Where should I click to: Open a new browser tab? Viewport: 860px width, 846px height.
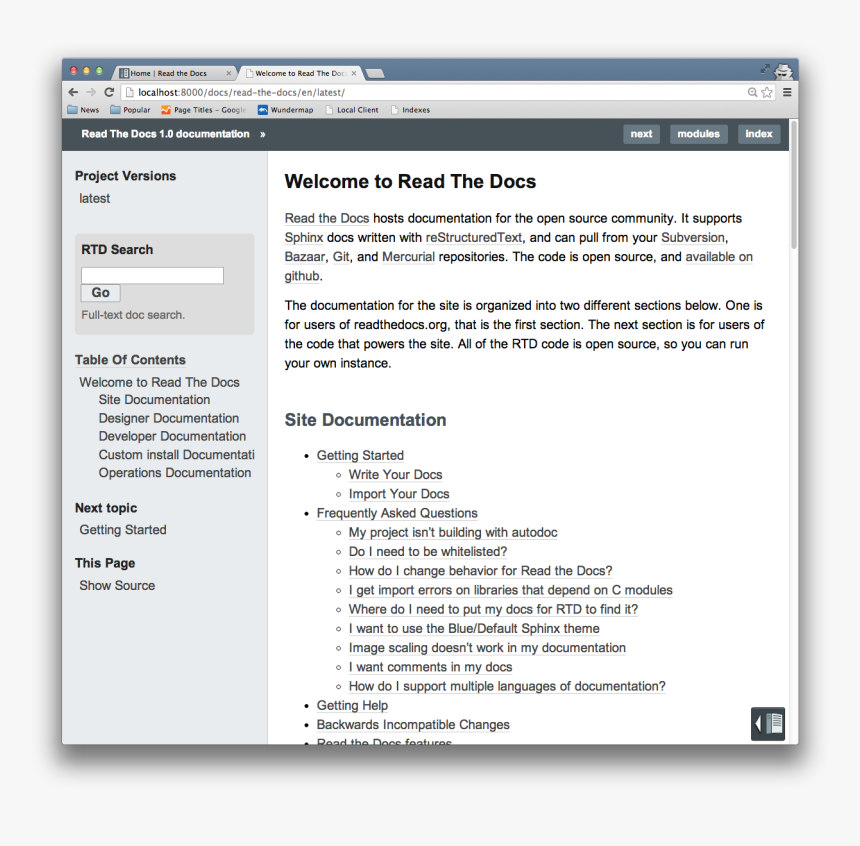coord(375,74)
